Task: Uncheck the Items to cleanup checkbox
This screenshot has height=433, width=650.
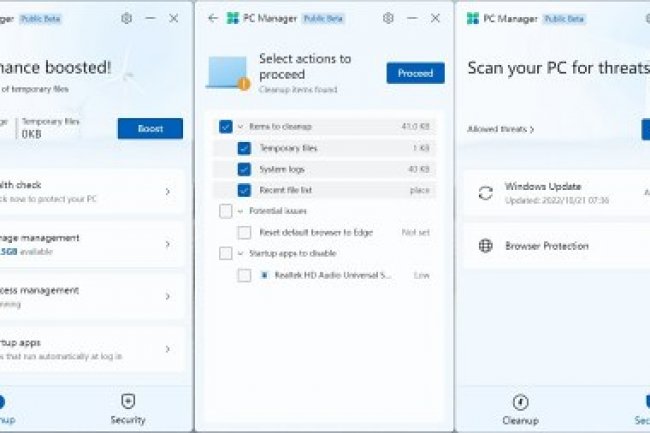Action: [x=226, y=127]
